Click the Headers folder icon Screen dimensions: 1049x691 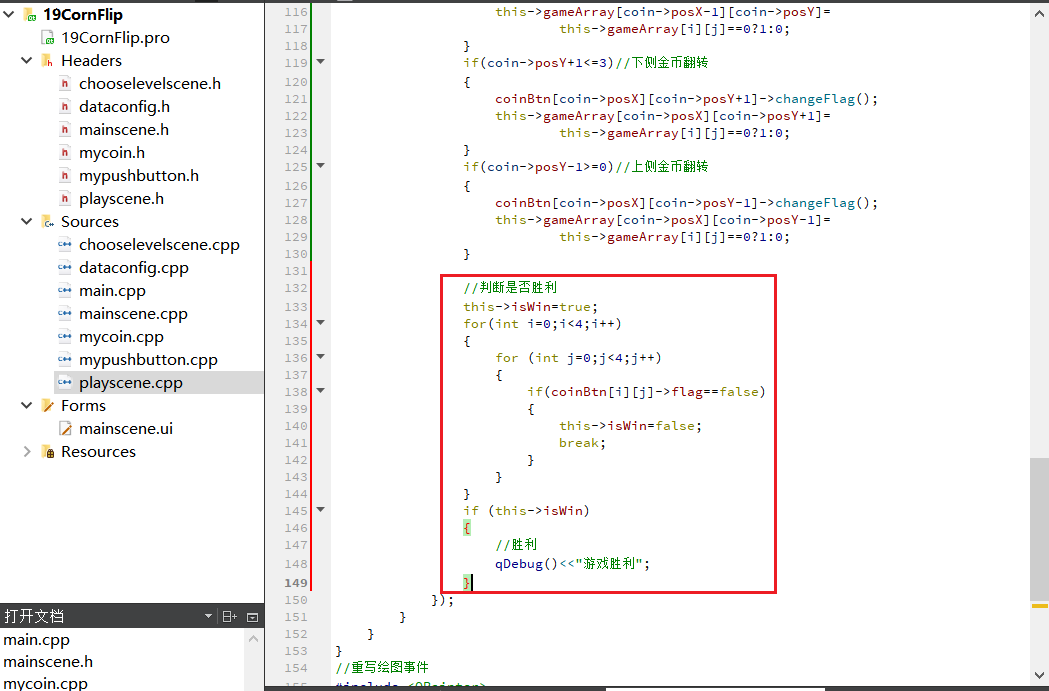coord(47,61)
